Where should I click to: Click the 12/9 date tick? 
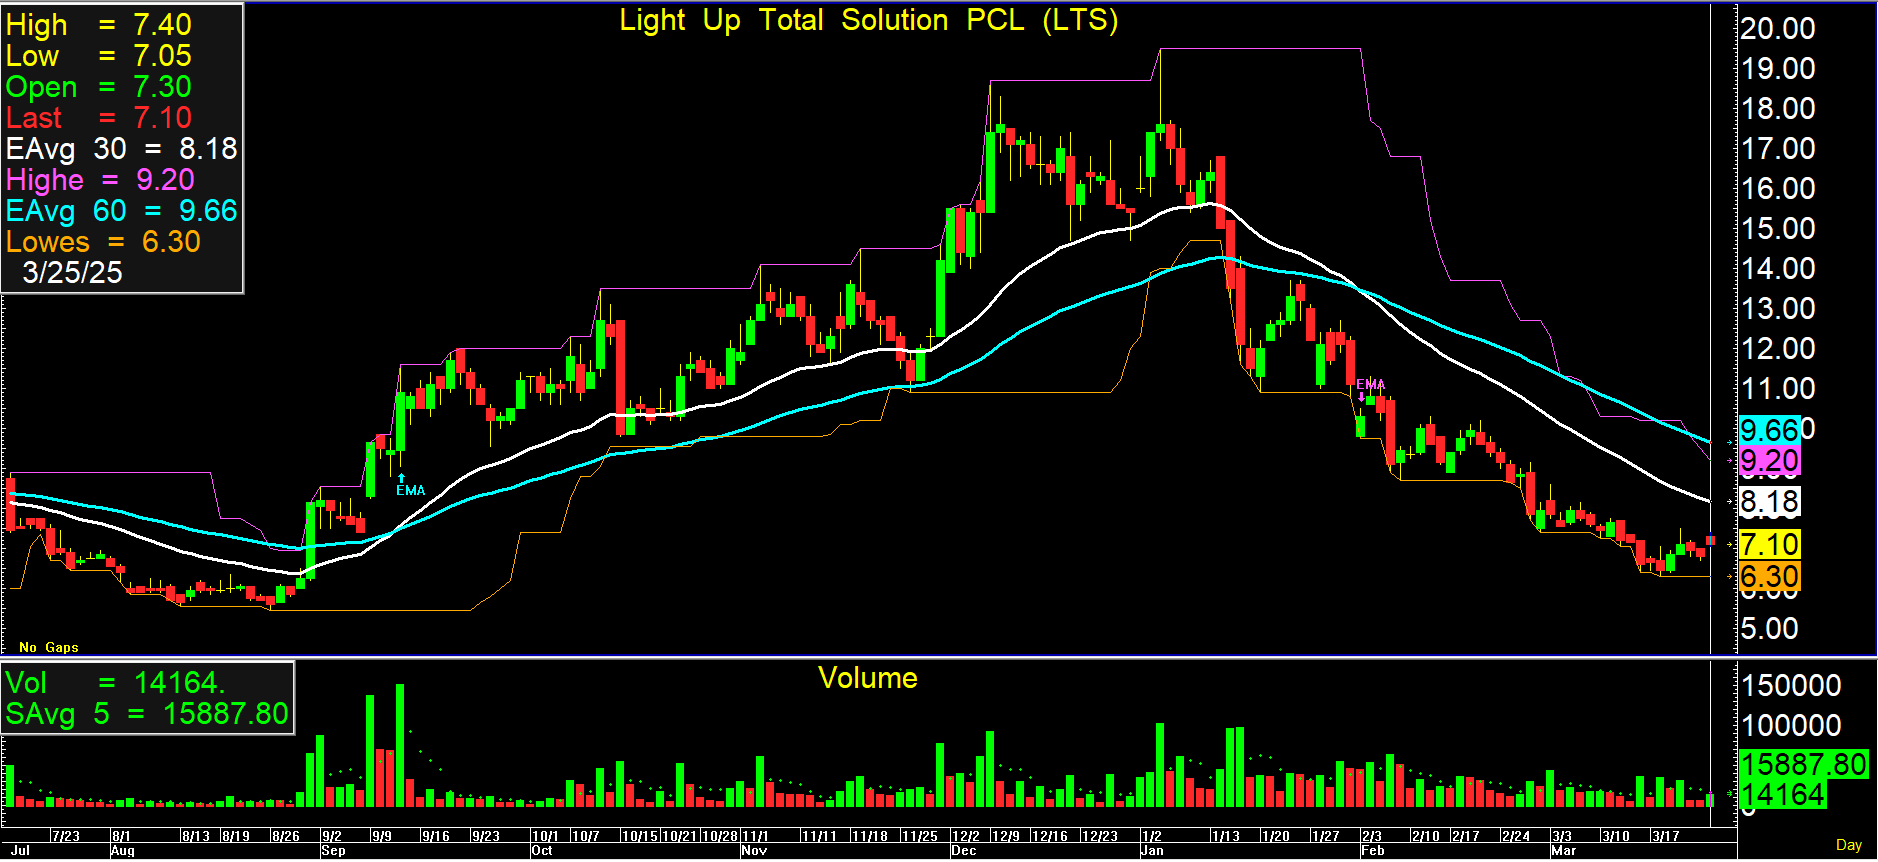click(1006, 836)
